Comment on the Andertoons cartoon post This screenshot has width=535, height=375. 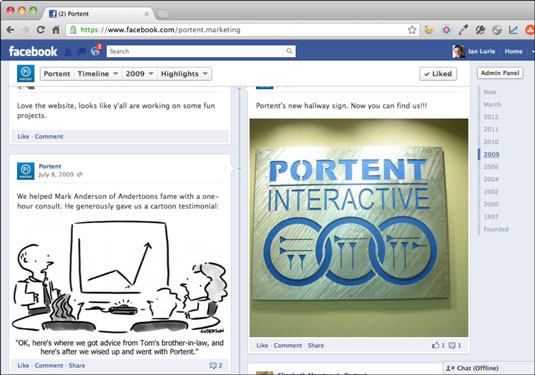[x=49, y=365]
